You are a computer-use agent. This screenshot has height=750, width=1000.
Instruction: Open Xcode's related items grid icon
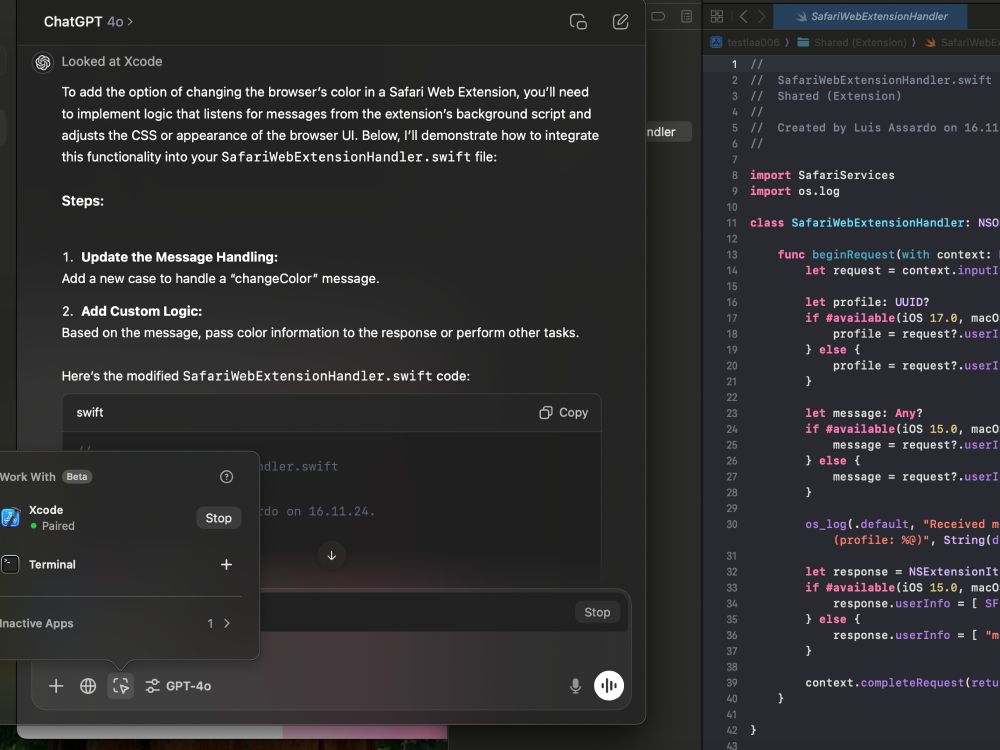[x=717, y=17]
